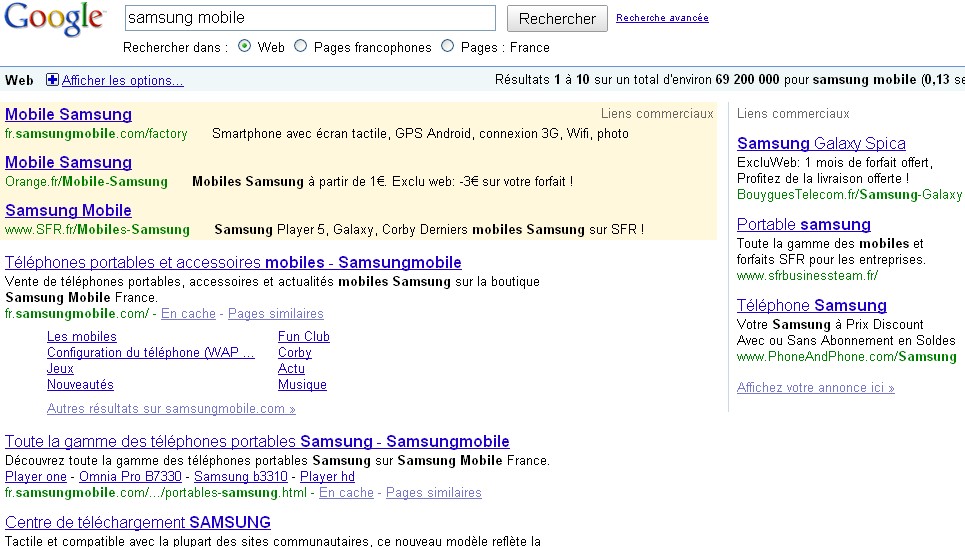
Task: Open Toute la gamme des téléphones portables Samsung result
Action: pyautogui.click(x=257, y=442)
